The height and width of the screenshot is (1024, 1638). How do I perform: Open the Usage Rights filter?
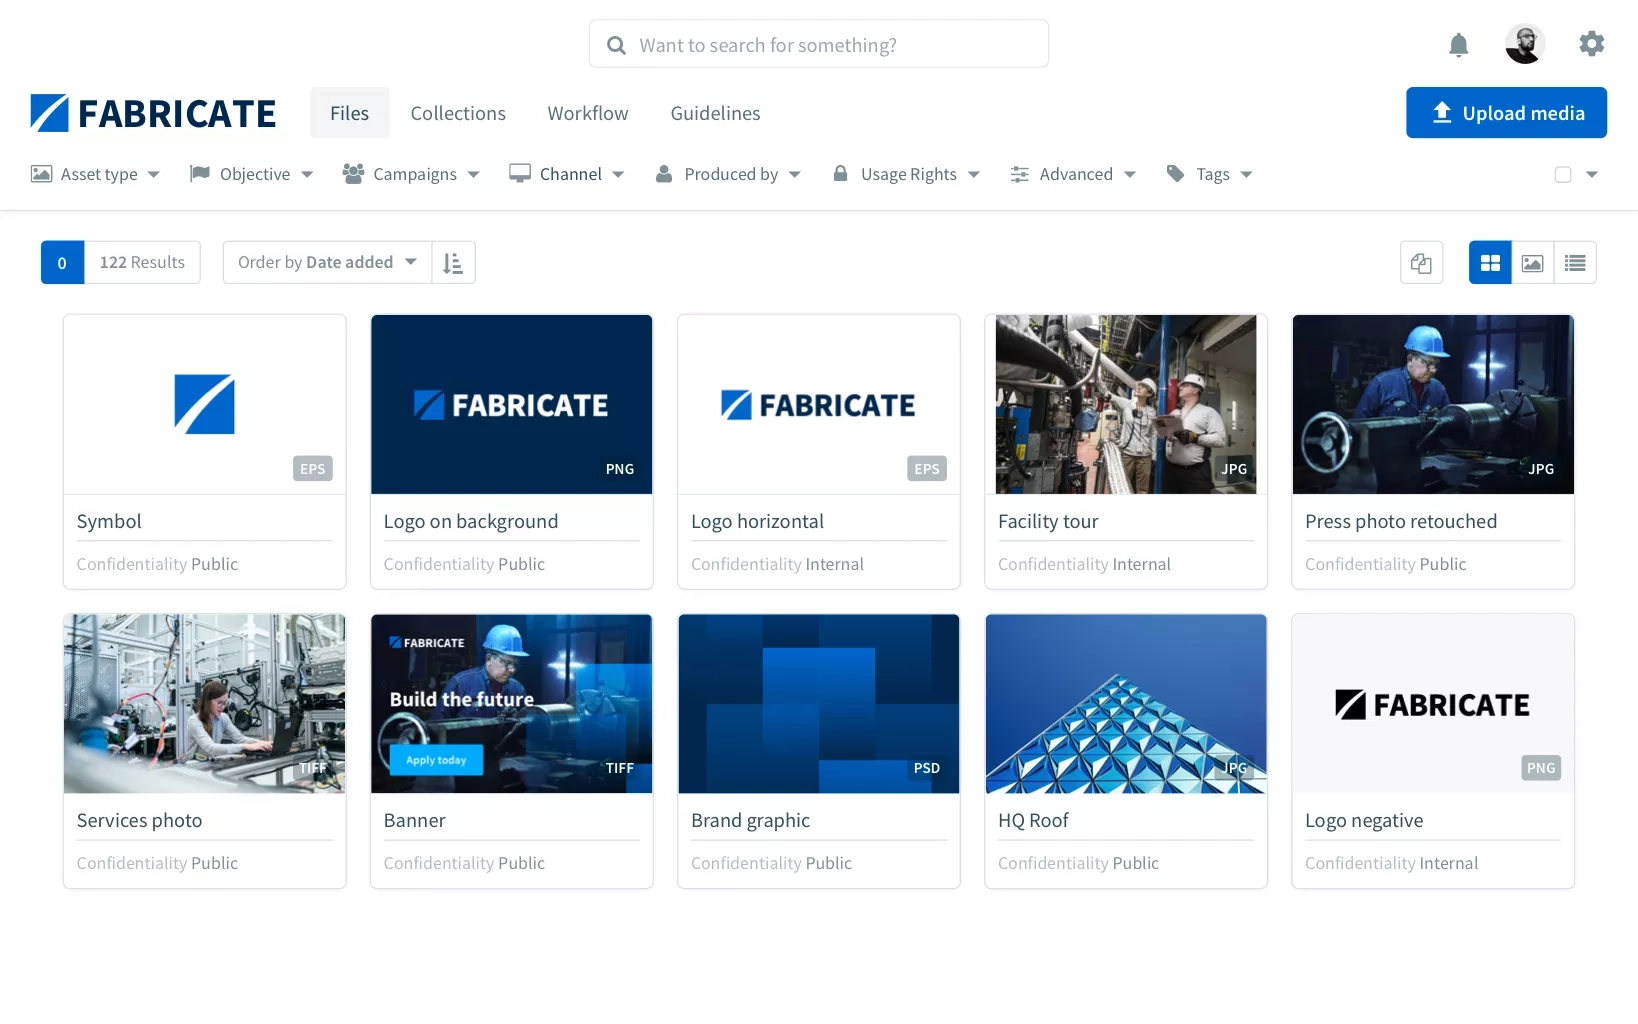pos(906,174)
